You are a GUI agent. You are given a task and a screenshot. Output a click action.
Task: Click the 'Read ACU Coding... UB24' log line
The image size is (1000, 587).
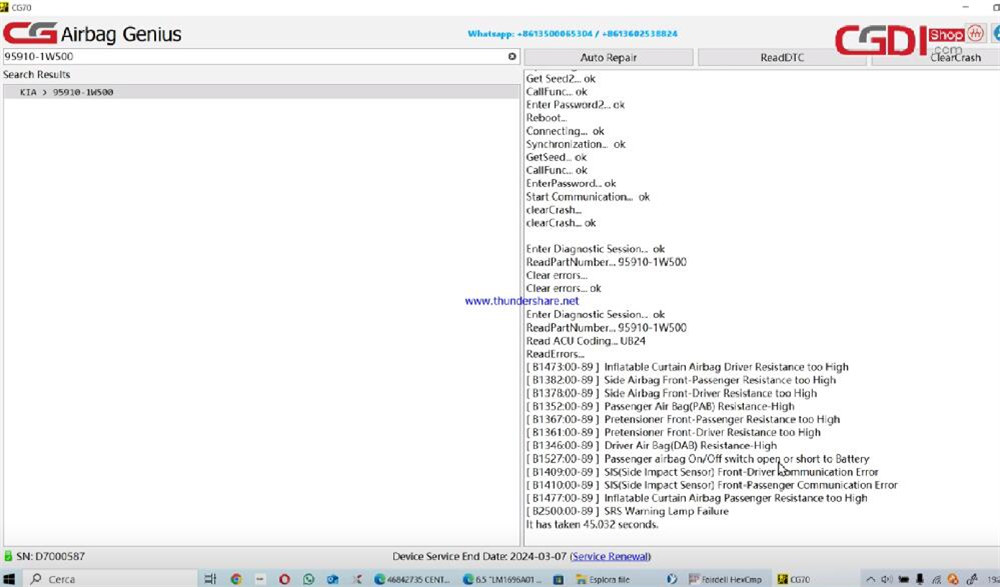click(x=586, y=341)
